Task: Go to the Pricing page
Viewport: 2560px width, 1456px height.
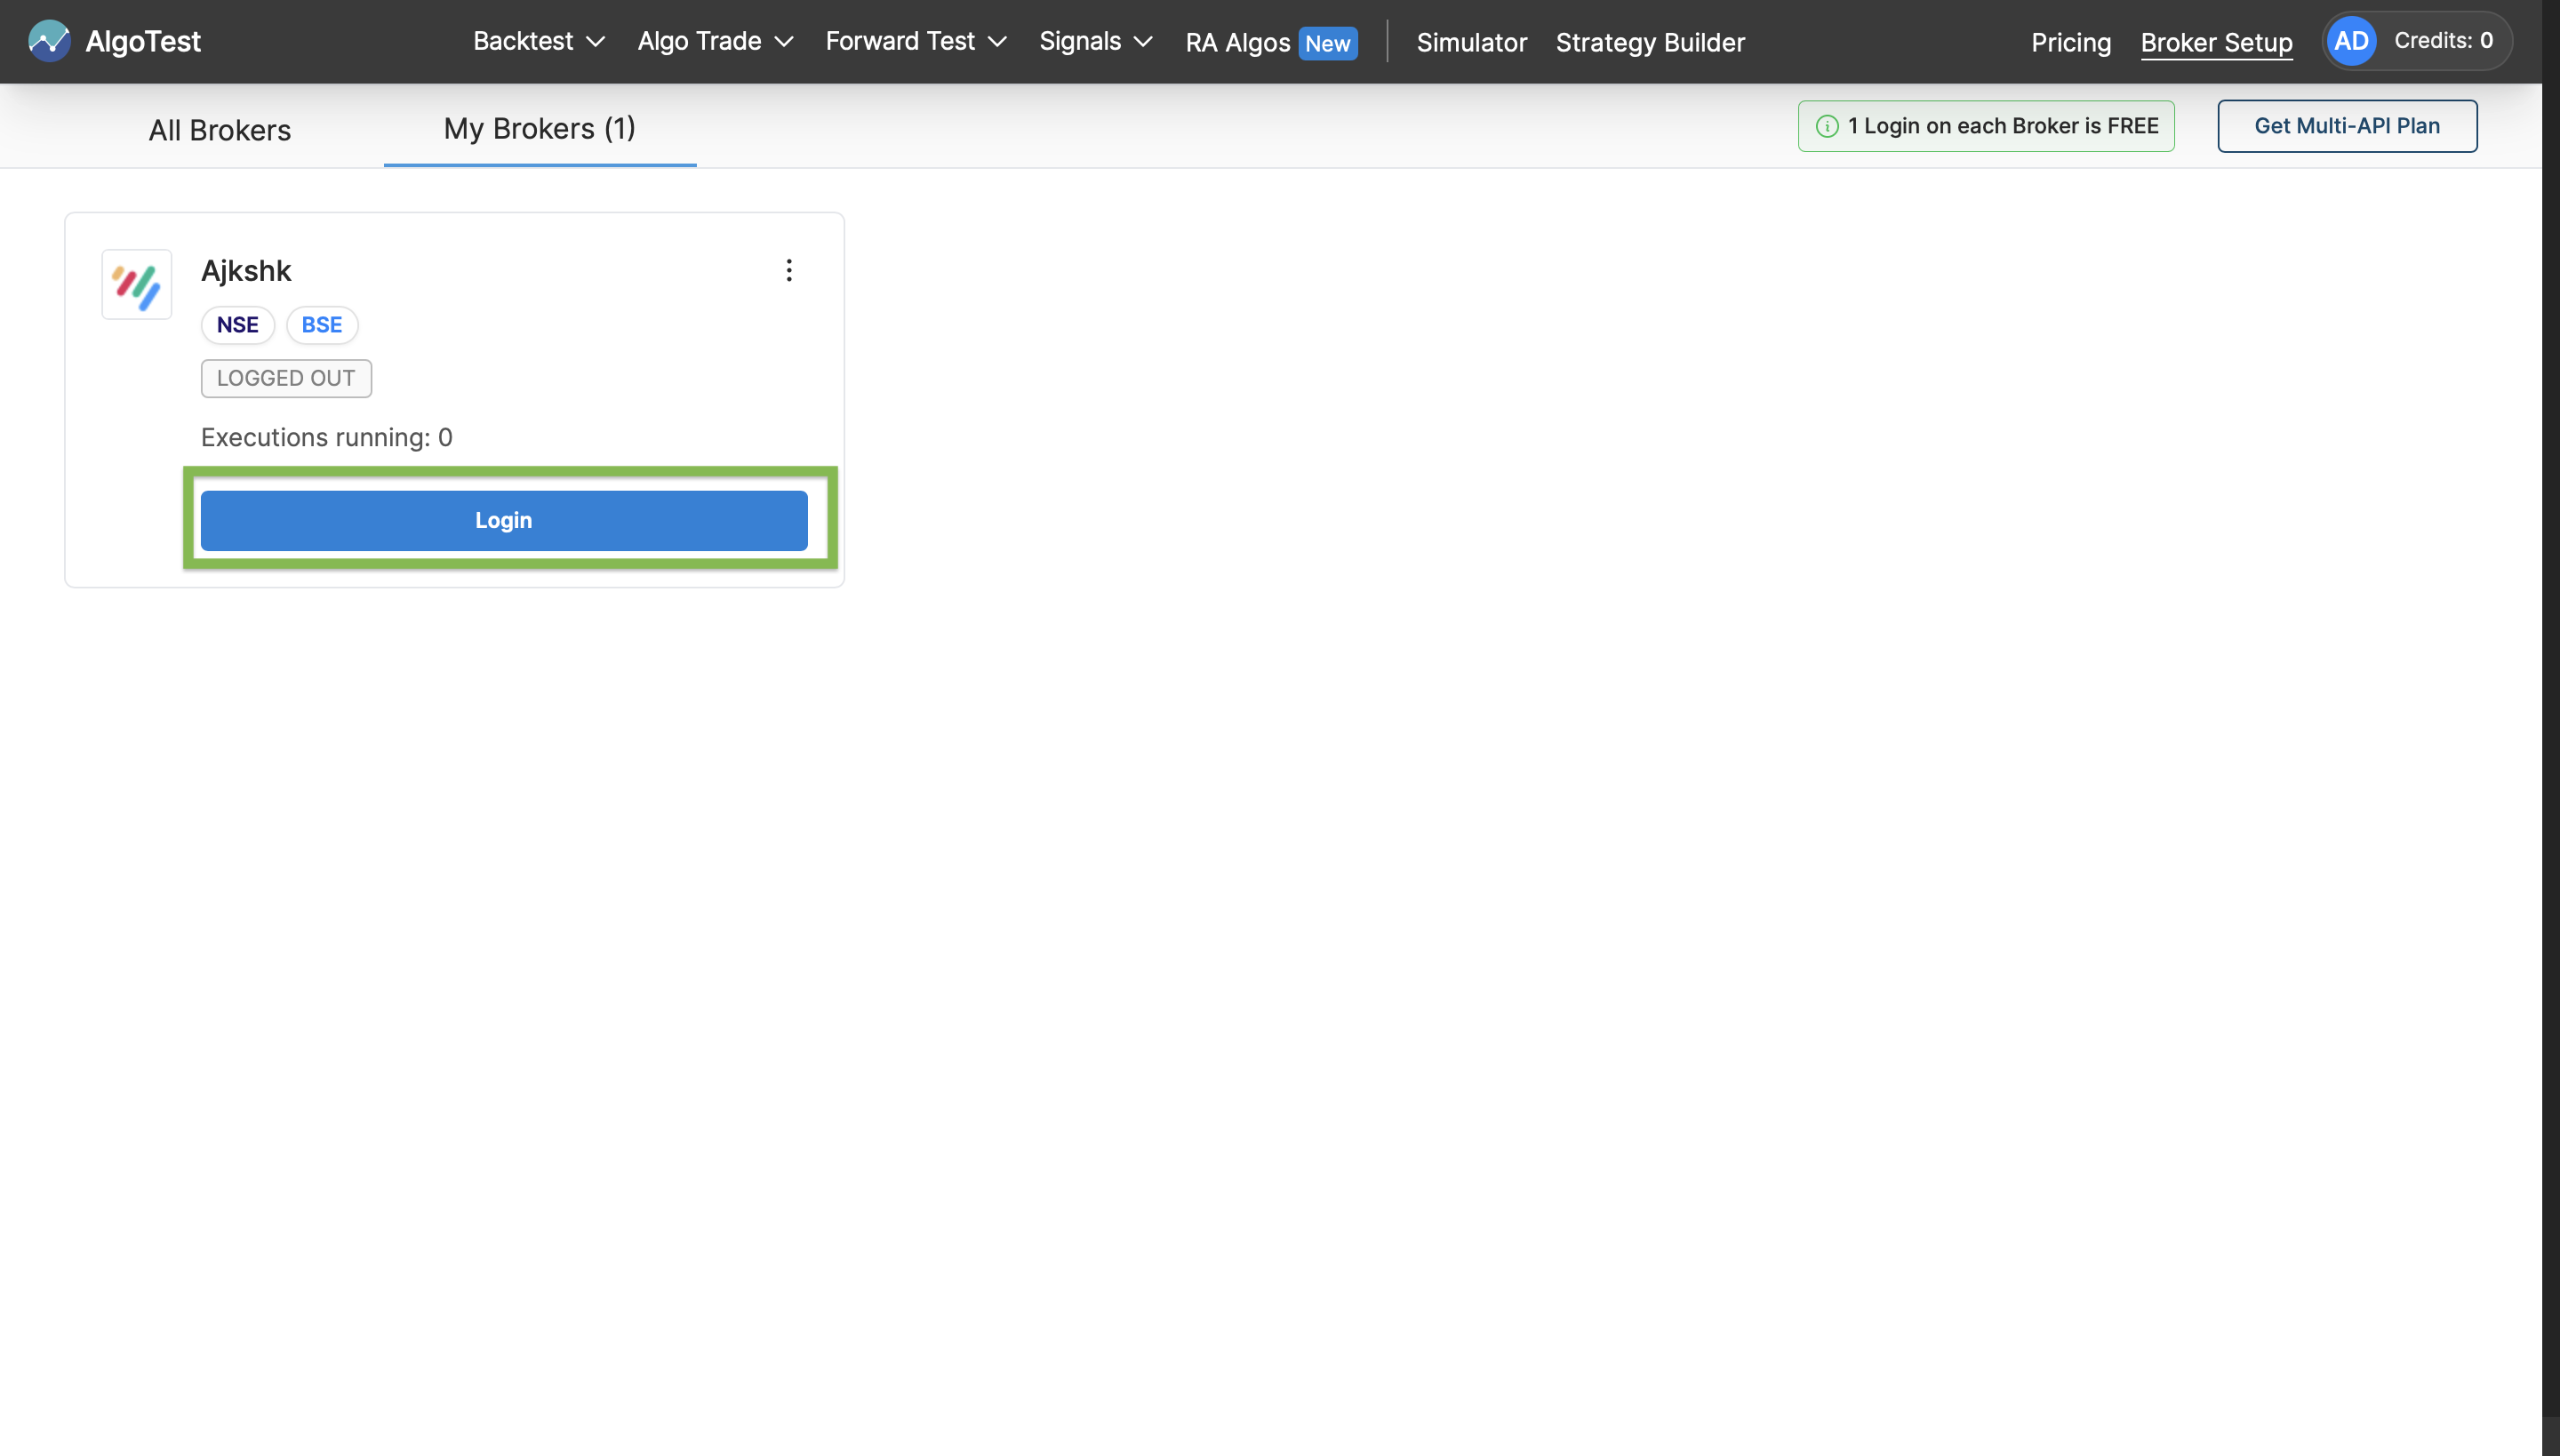Action: 2071,42
